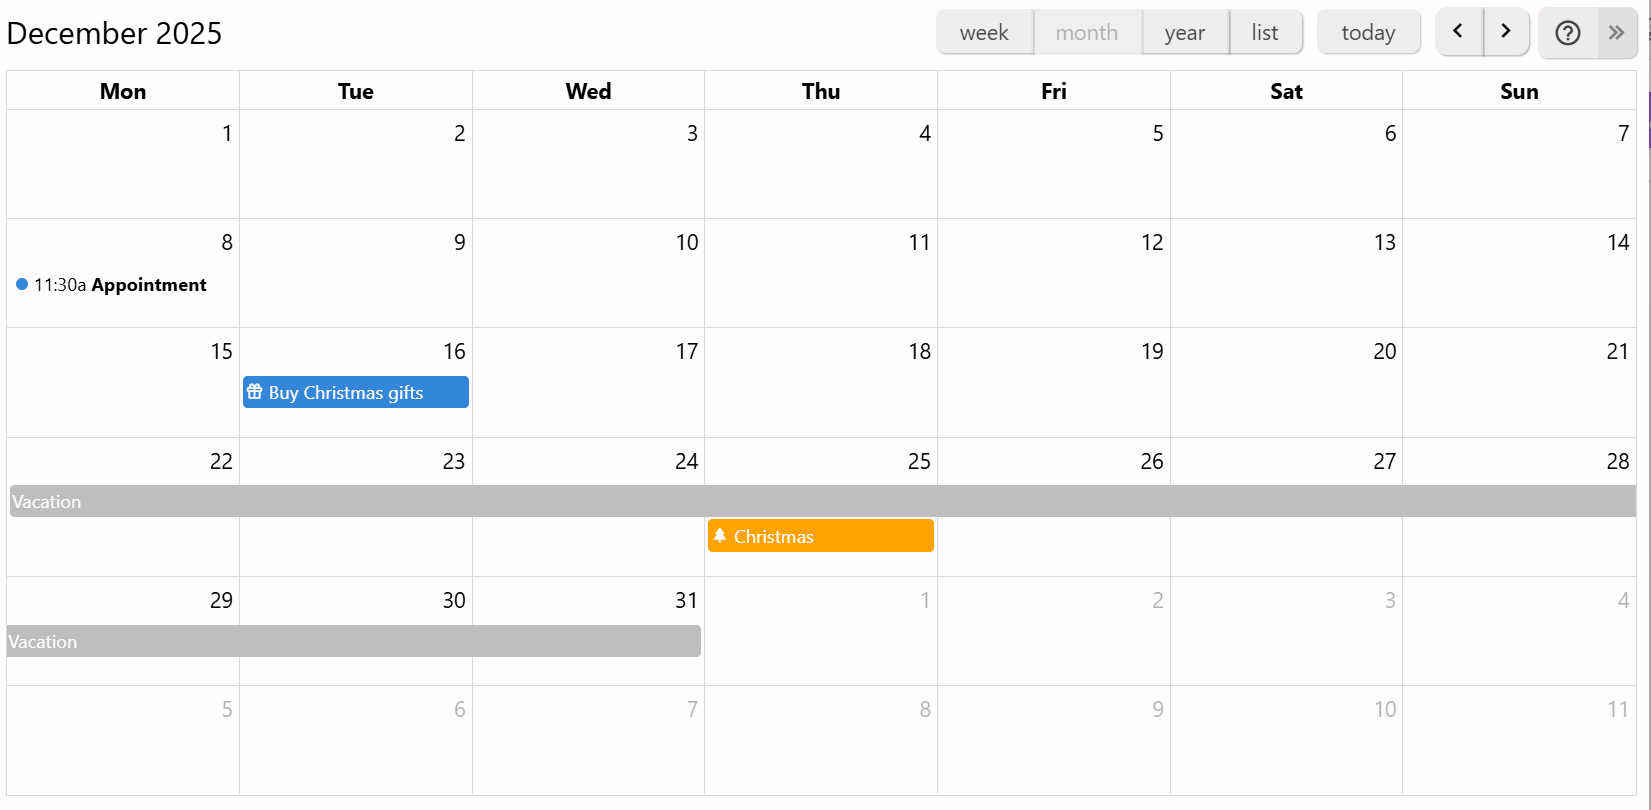Switch to list view

click(x=1265, y=33)
